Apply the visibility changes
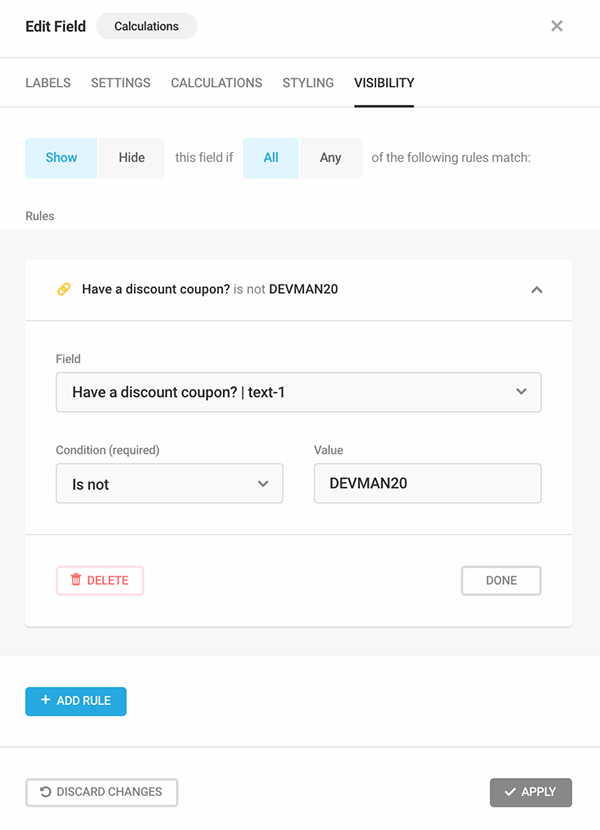 (530, 792)
